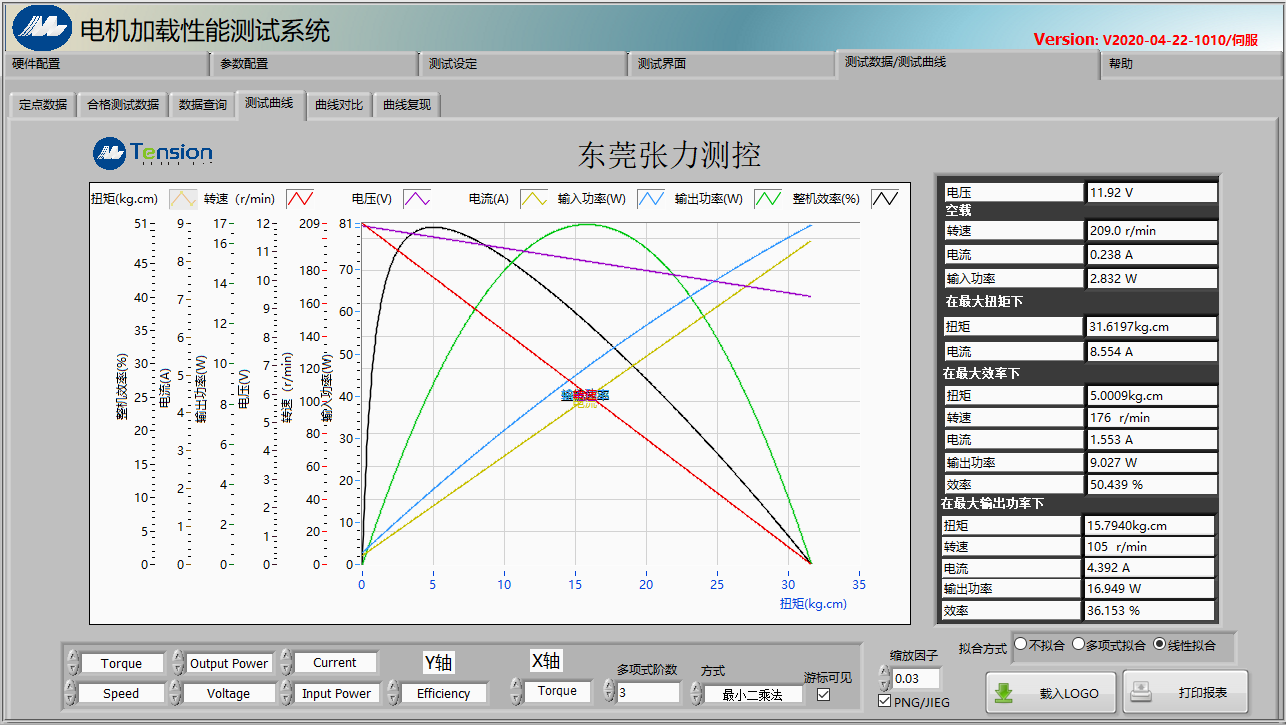1286x726 pixels.
Task: Switch to the 曲线对比 curve comparison tab
Action: [339, 104]
